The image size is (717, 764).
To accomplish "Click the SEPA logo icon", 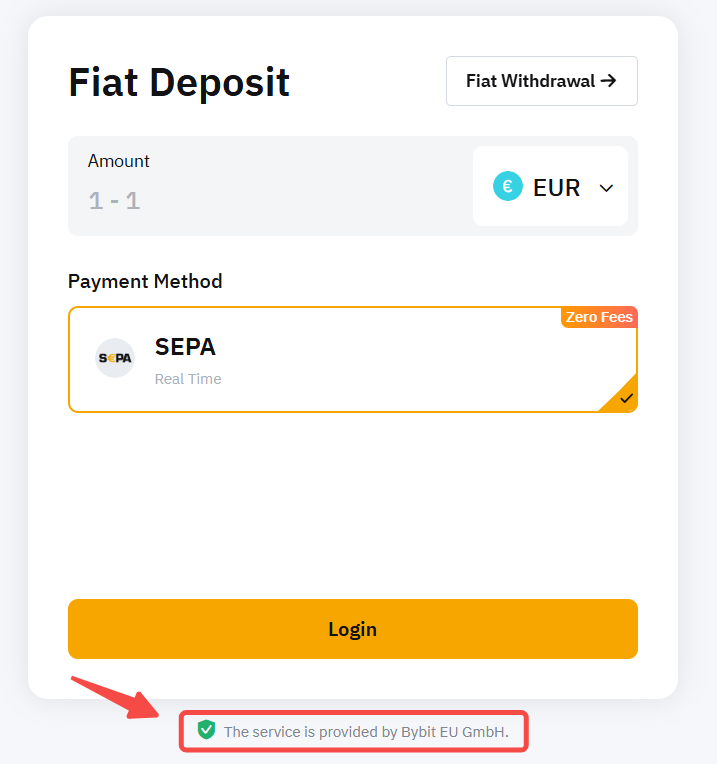I will (x=115, y=358).
